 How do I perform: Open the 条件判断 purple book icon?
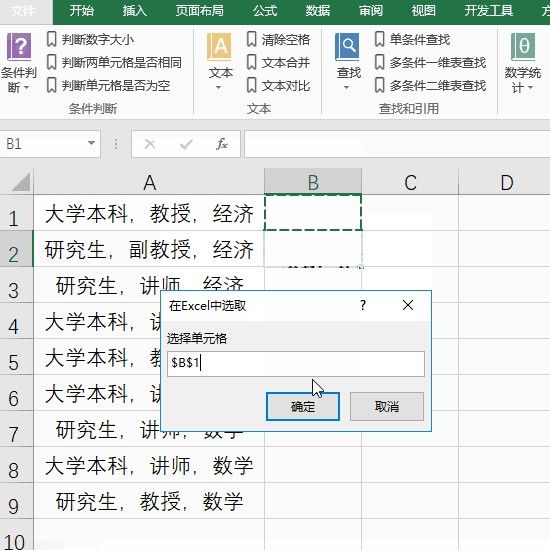(x=19, y=47)
